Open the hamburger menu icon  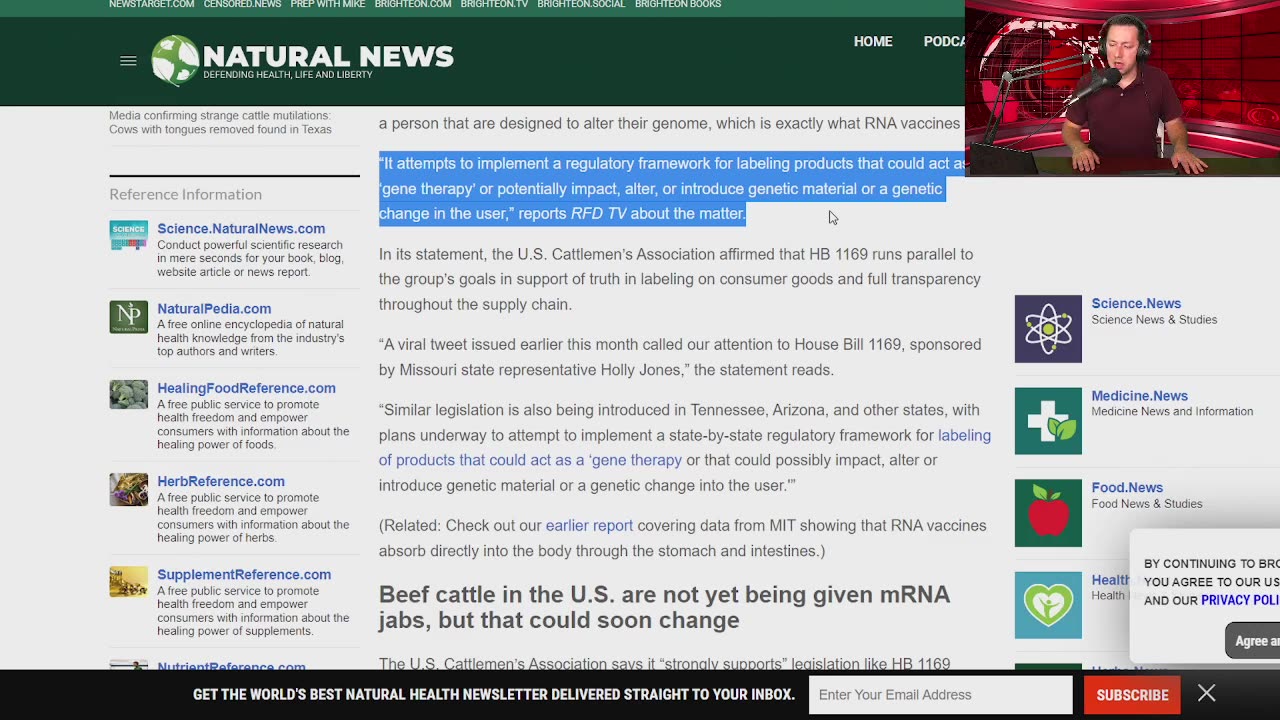(128, 61)
